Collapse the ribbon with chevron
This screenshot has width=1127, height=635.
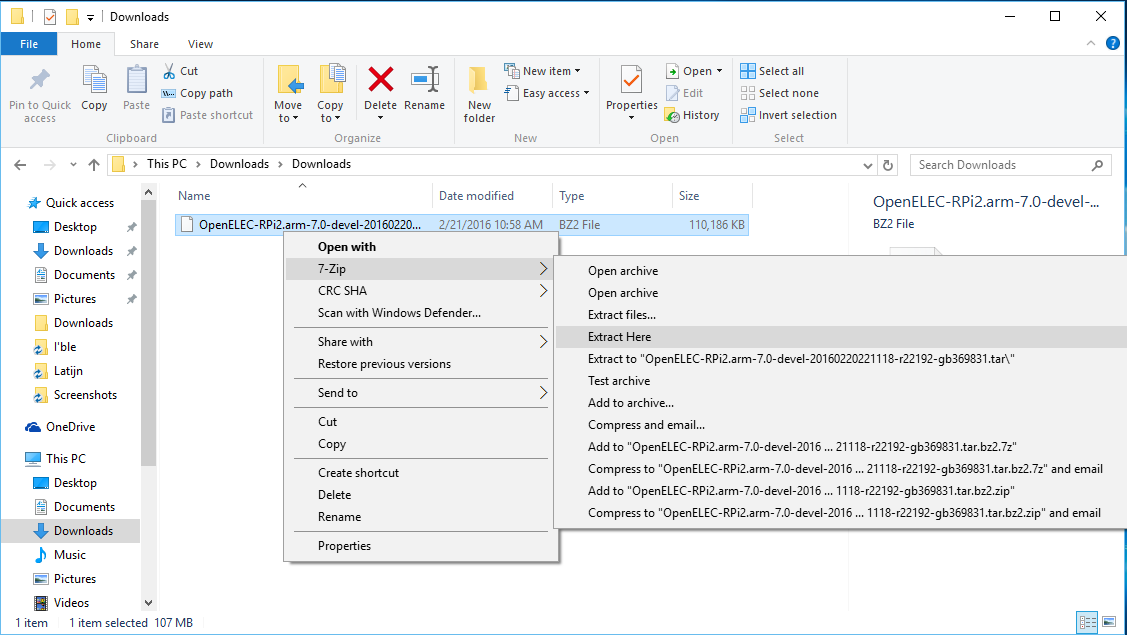[1091, 43]
